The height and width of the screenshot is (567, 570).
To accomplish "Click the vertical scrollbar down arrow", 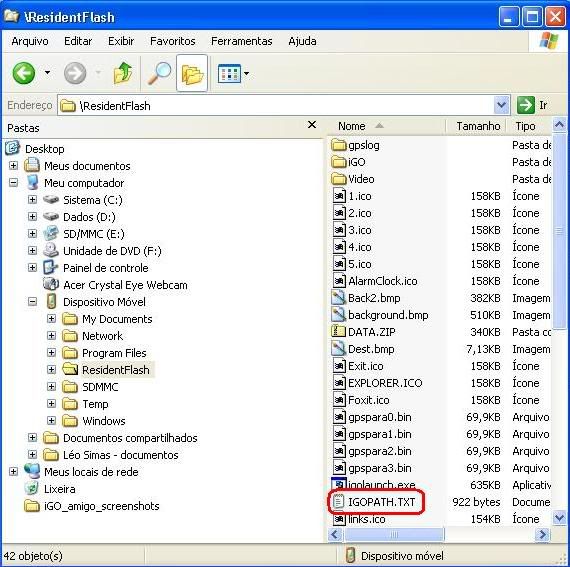I will tap(559, 518).
